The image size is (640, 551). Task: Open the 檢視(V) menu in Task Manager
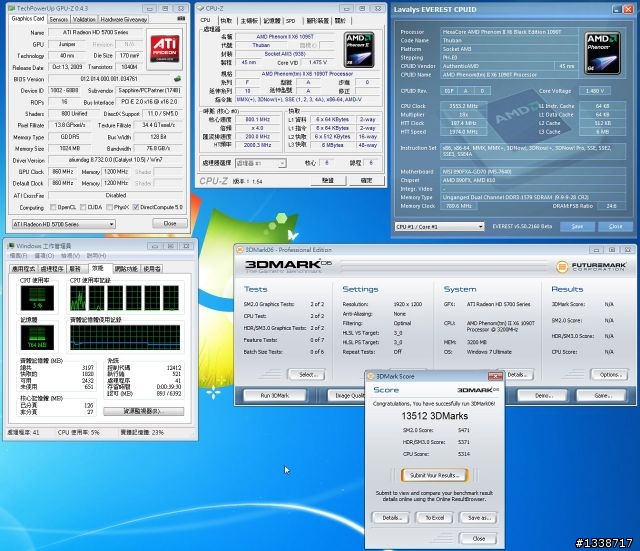70,256
